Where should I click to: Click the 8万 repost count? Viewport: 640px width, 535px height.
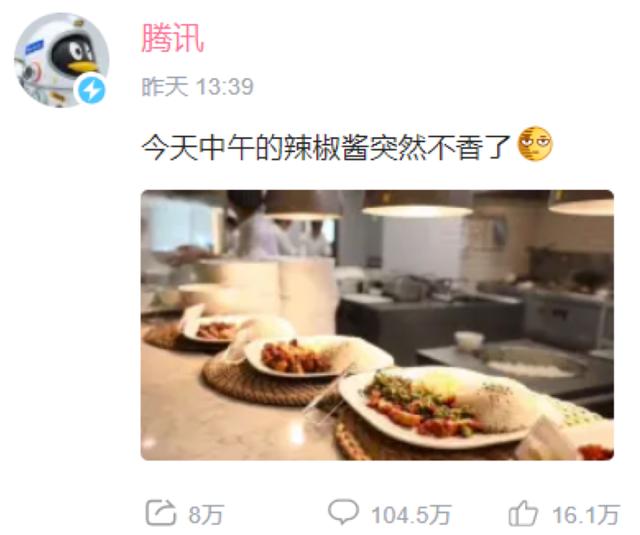[206, 514]
